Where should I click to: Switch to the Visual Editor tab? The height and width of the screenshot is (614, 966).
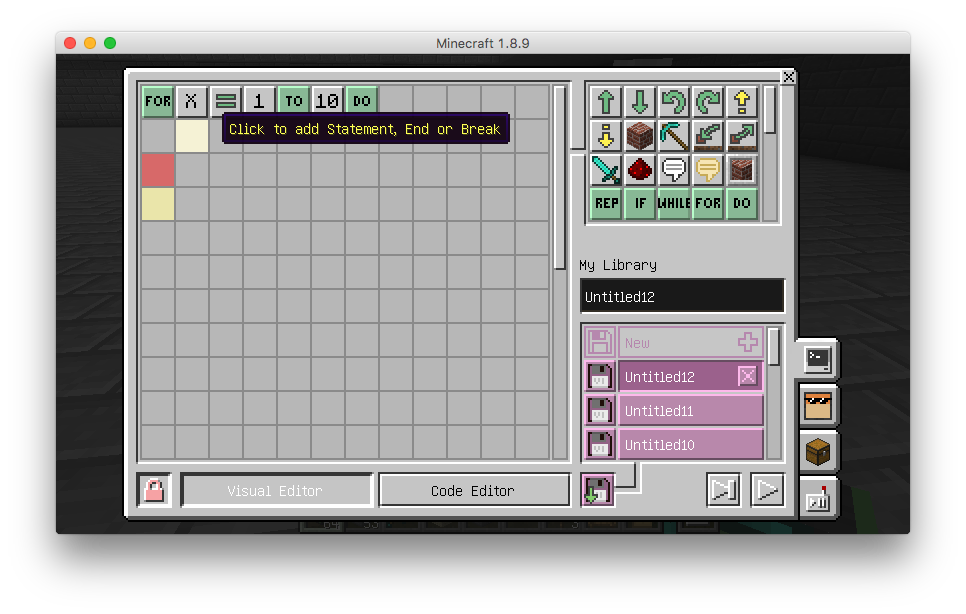pos(277,490)
